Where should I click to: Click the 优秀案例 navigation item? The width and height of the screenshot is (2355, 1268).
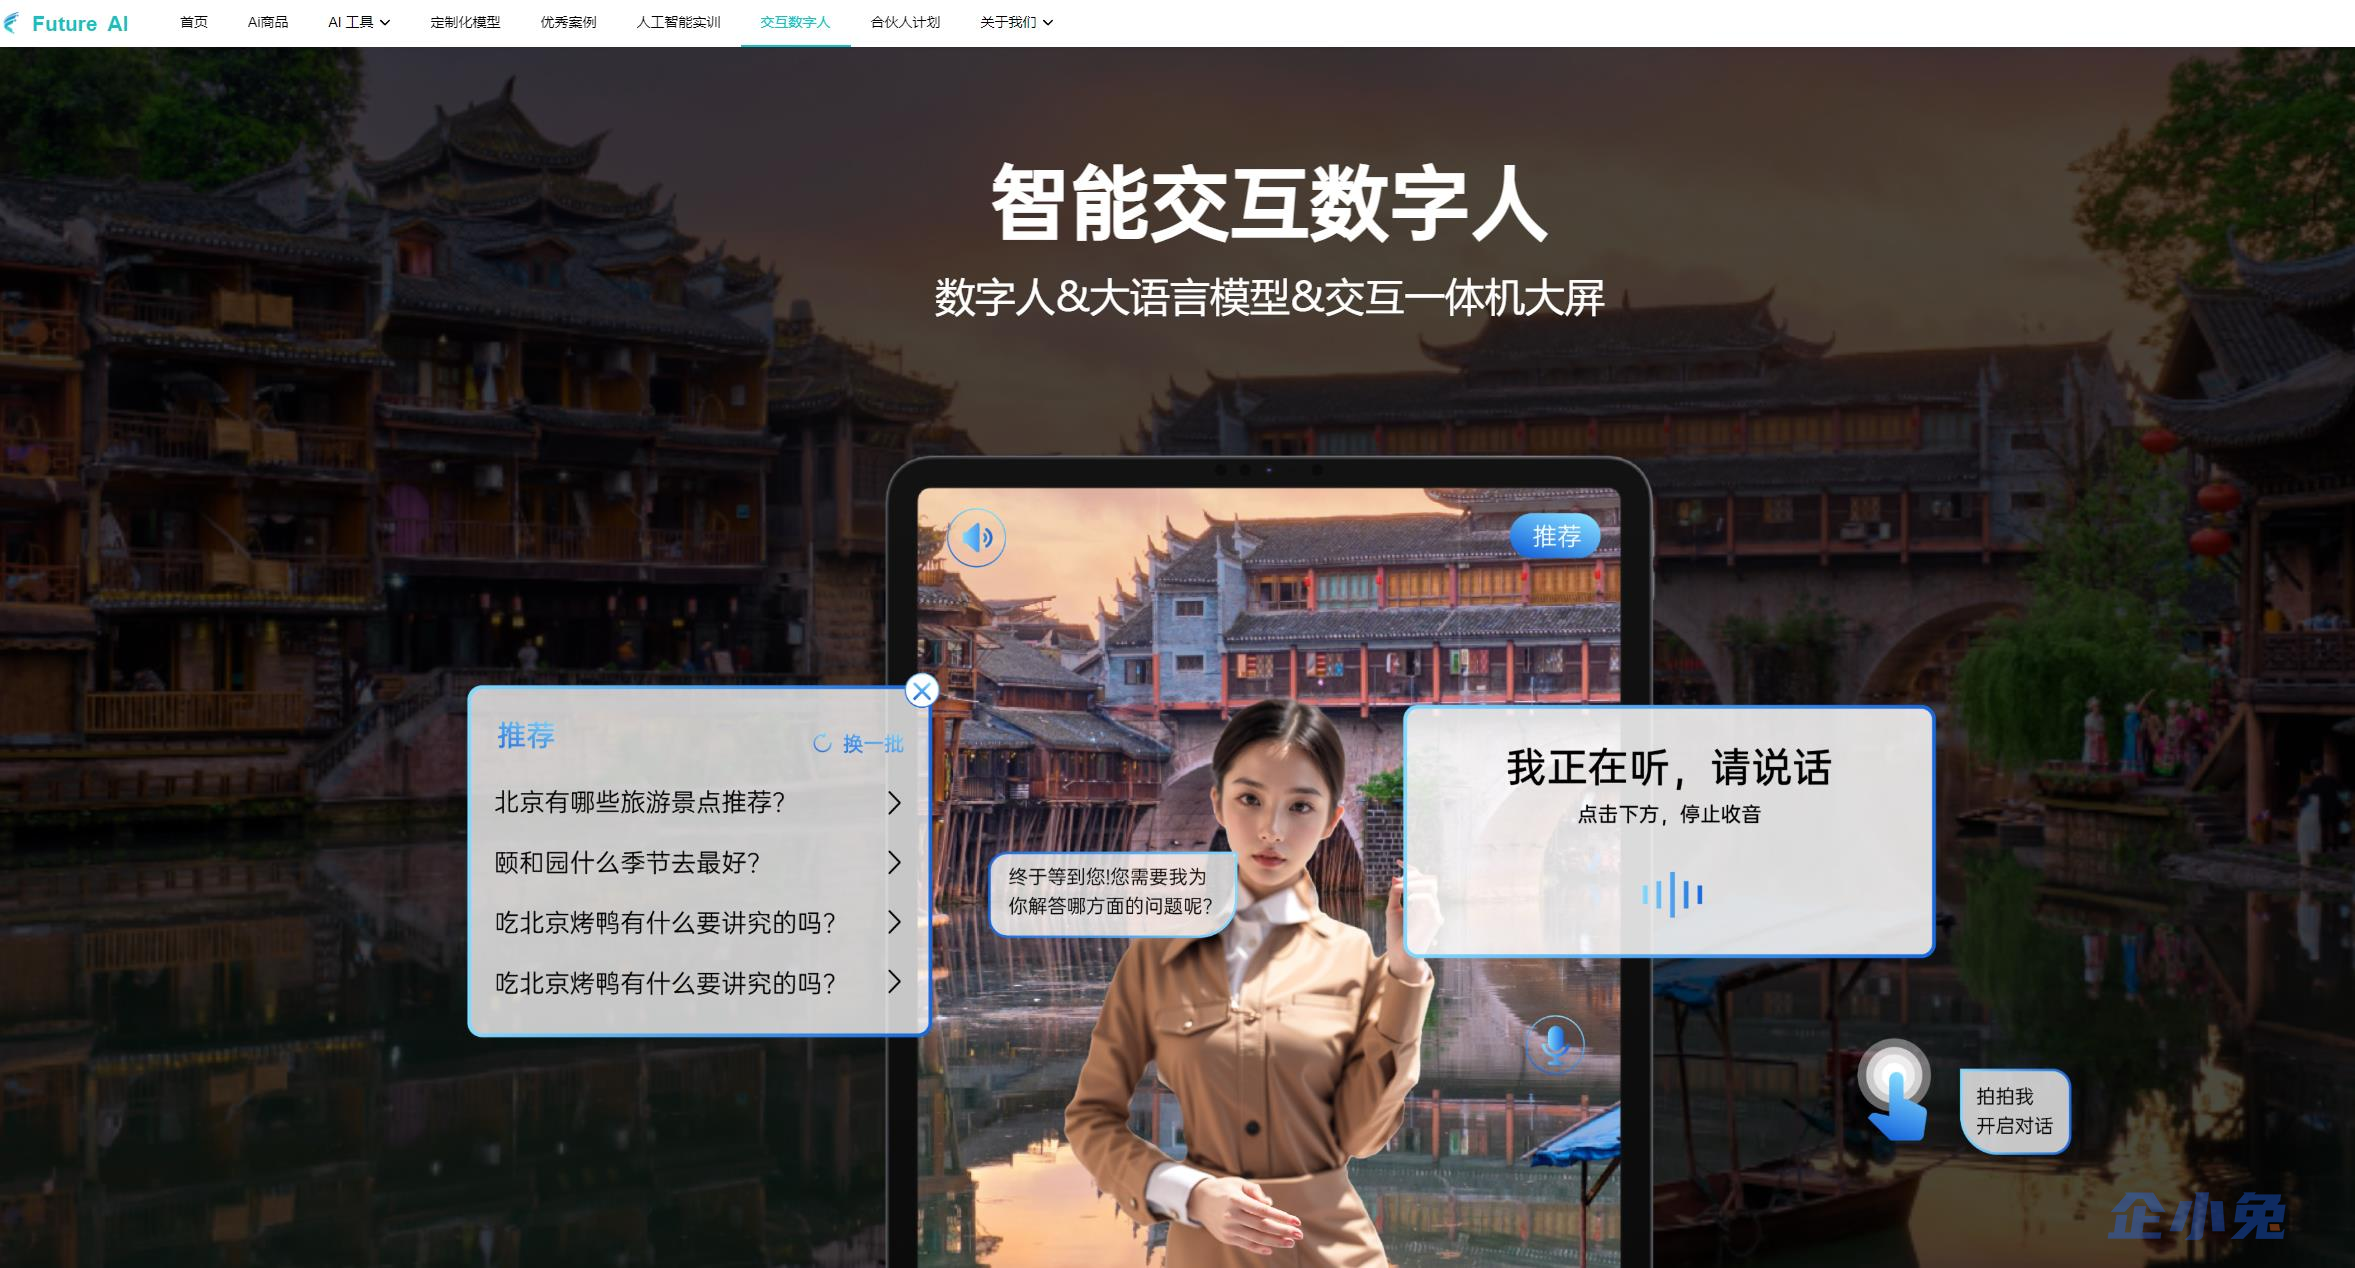(x=568, y=22)
